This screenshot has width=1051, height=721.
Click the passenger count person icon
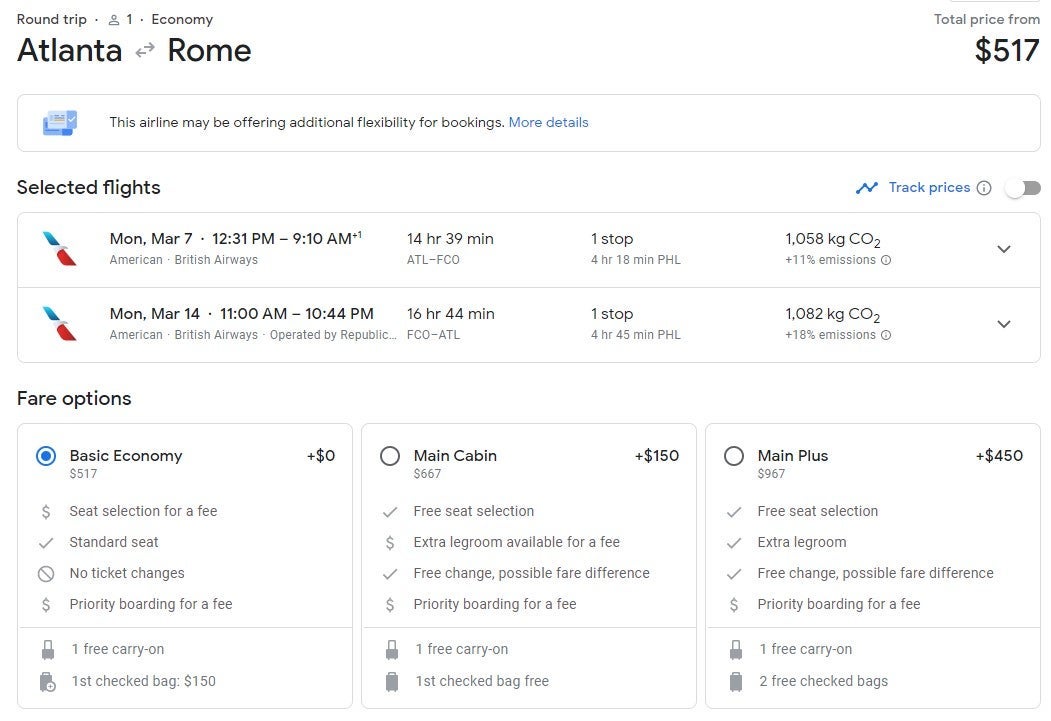coord(114,20)
